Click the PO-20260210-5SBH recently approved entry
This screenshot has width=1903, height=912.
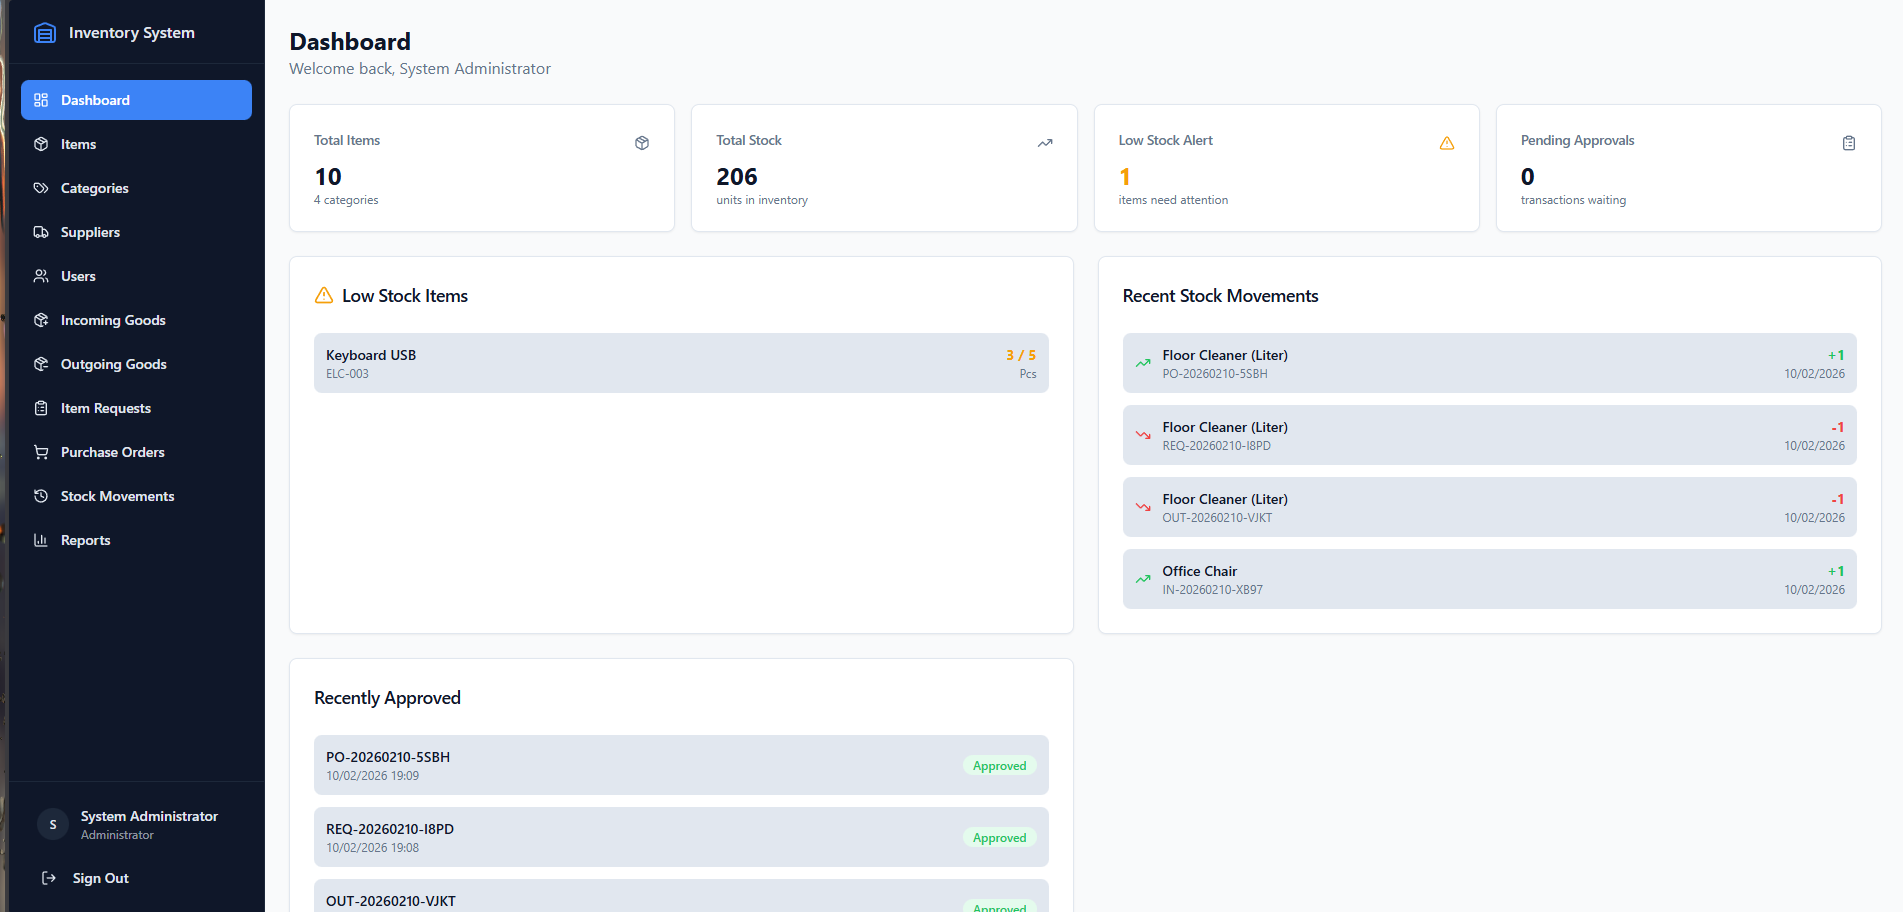pos(681,765)
